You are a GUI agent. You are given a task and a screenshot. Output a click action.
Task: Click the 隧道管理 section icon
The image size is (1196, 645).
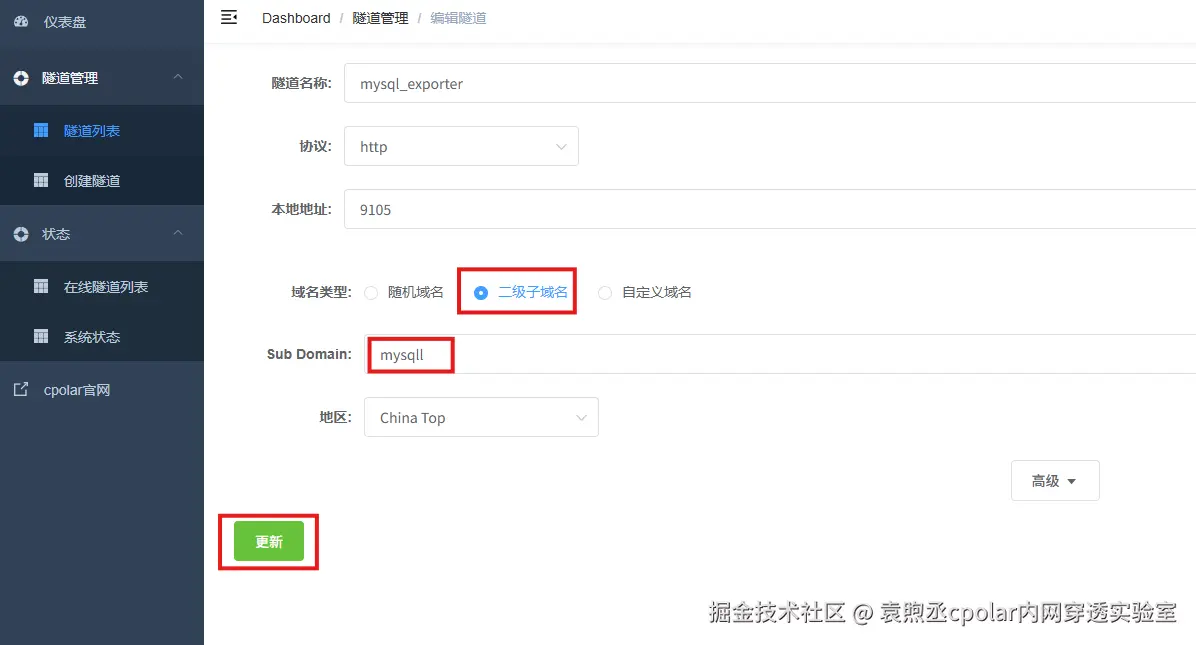(x=21, y=78)
